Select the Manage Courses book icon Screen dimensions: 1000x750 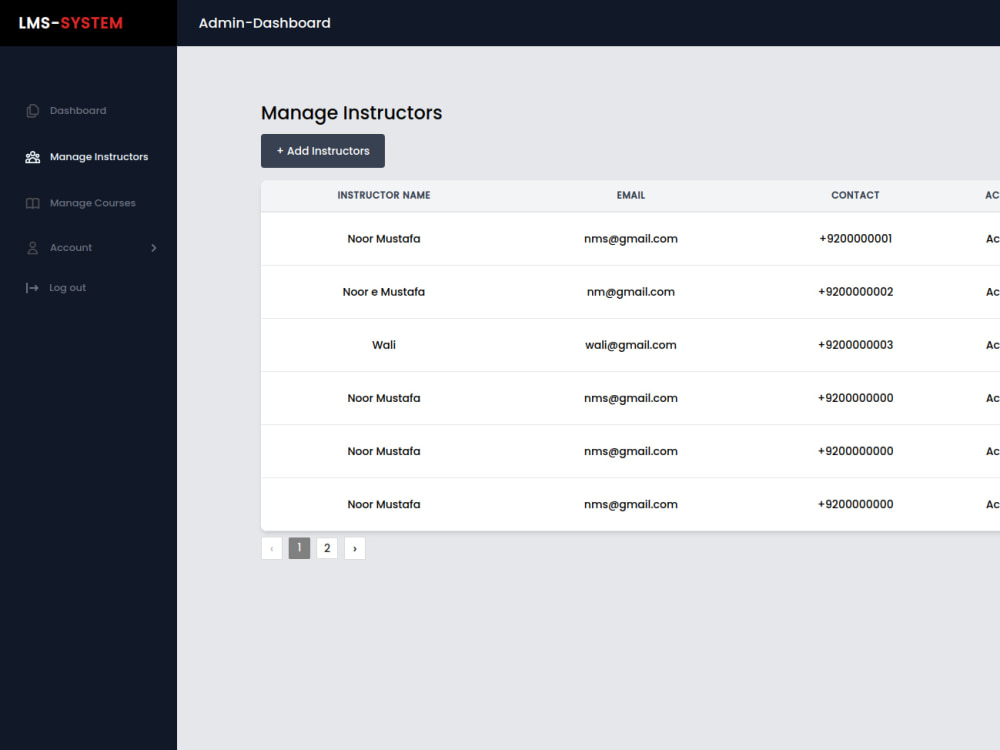tap(32, 203)
